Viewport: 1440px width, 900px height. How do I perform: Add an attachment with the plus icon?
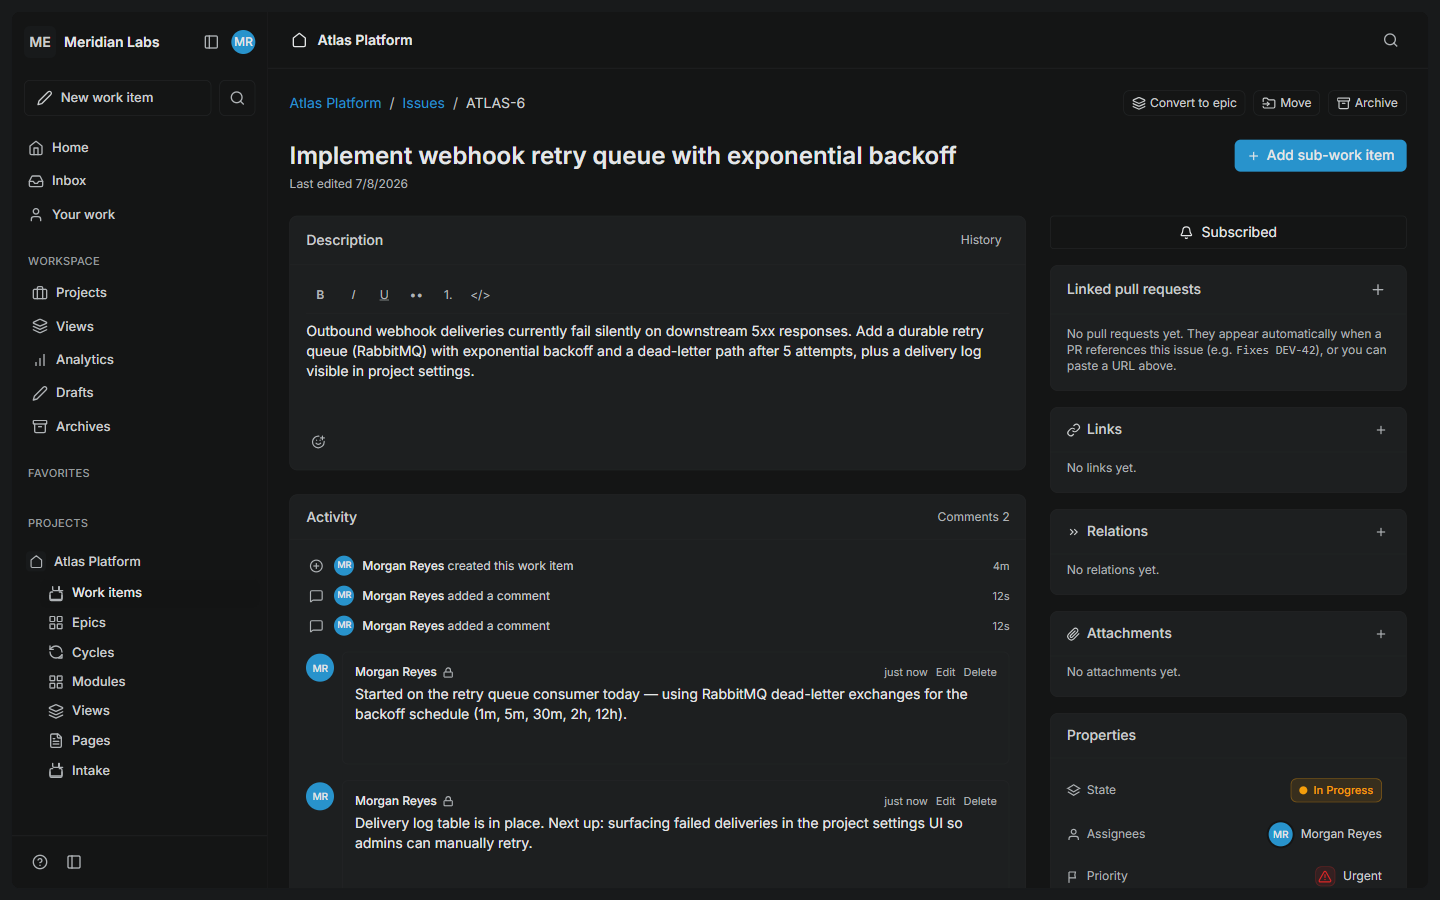1381,634
